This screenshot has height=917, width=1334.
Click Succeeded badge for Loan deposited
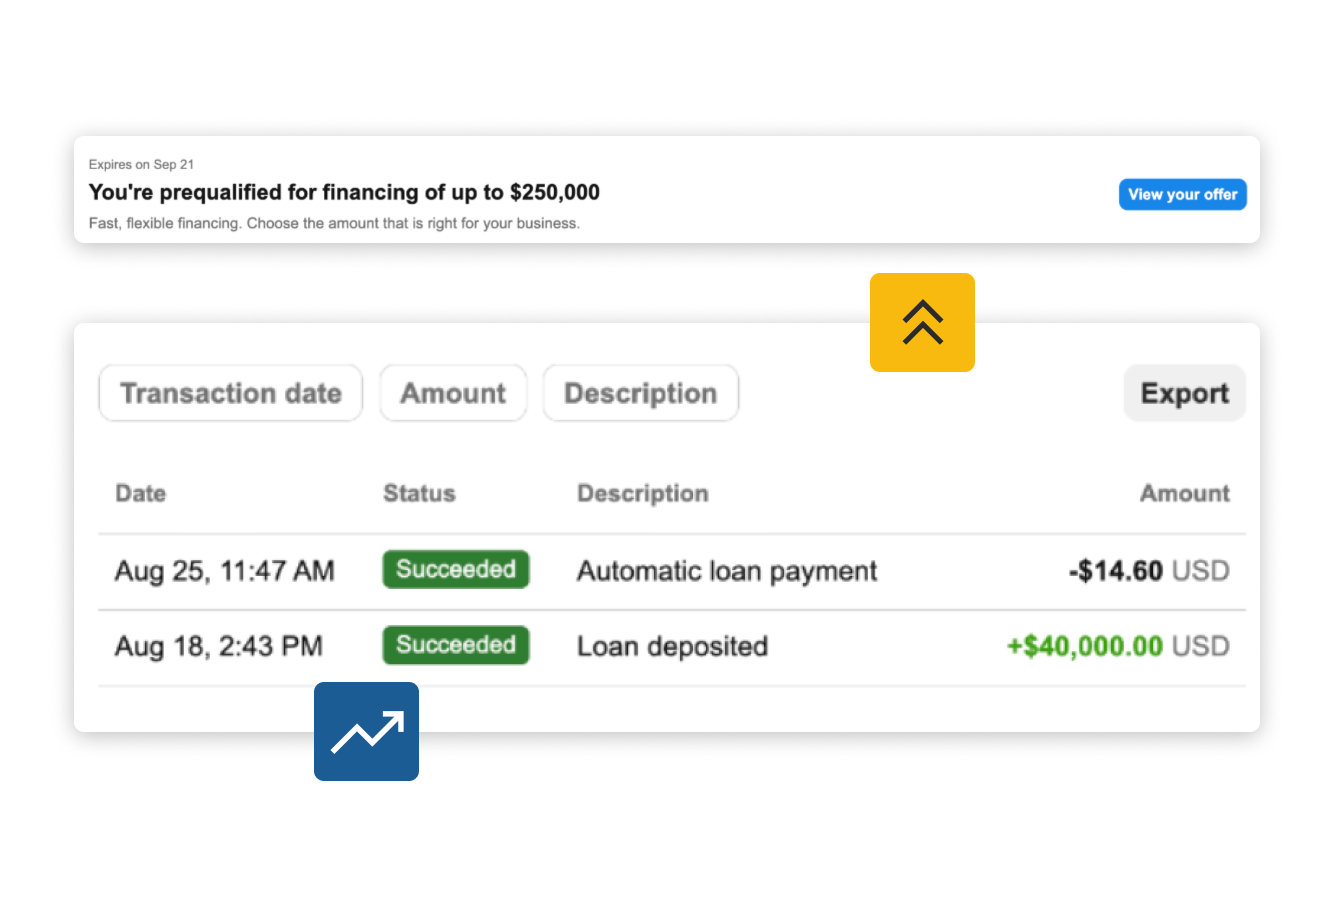click(x=456, y=645)
